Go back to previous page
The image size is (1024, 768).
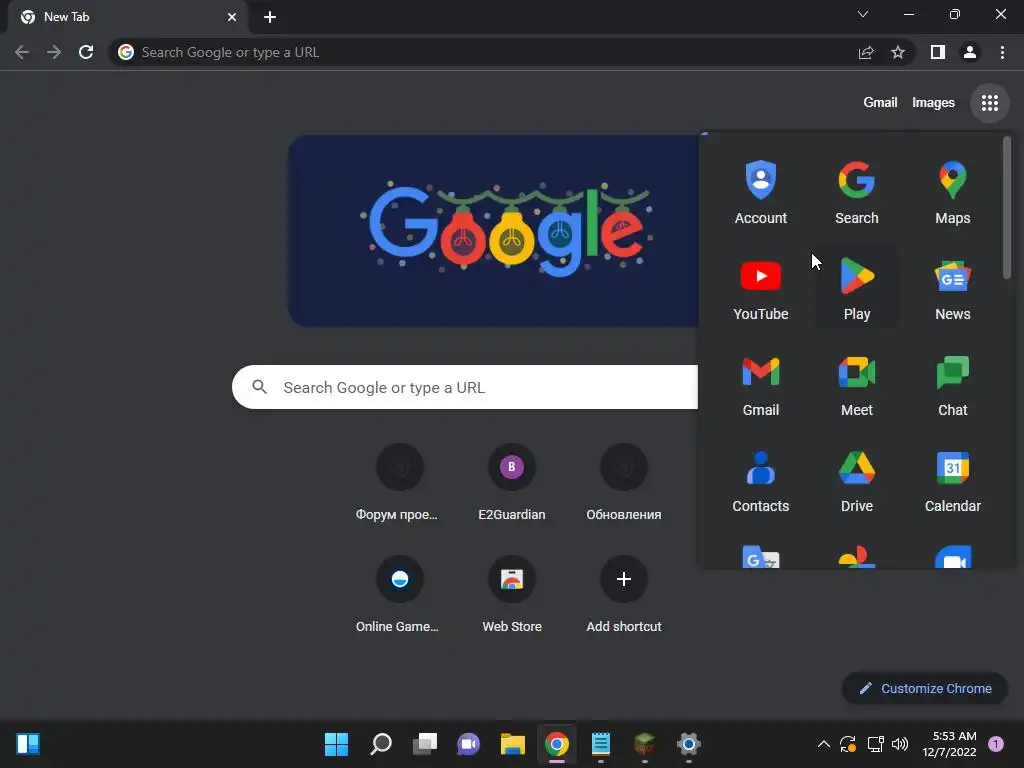coord(22,52)
